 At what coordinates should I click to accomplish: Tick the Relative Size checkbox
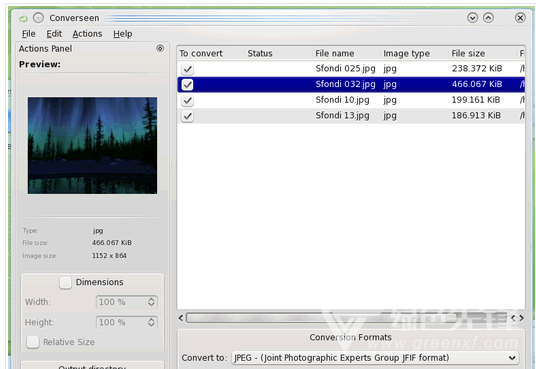pos(33,342)
